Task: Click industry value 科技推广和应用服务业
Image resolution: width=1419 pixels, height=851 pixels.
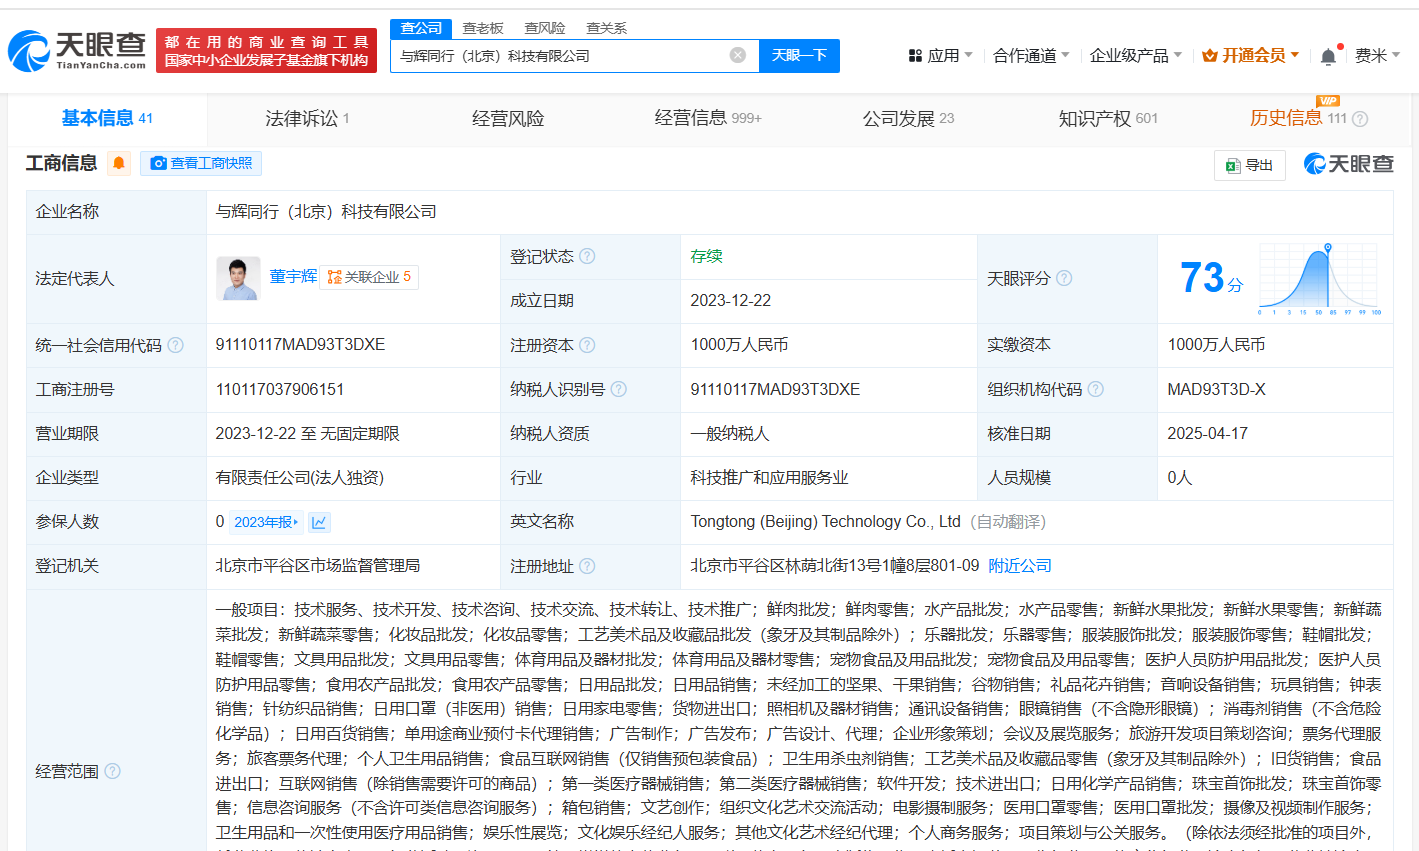Action: 769,478
